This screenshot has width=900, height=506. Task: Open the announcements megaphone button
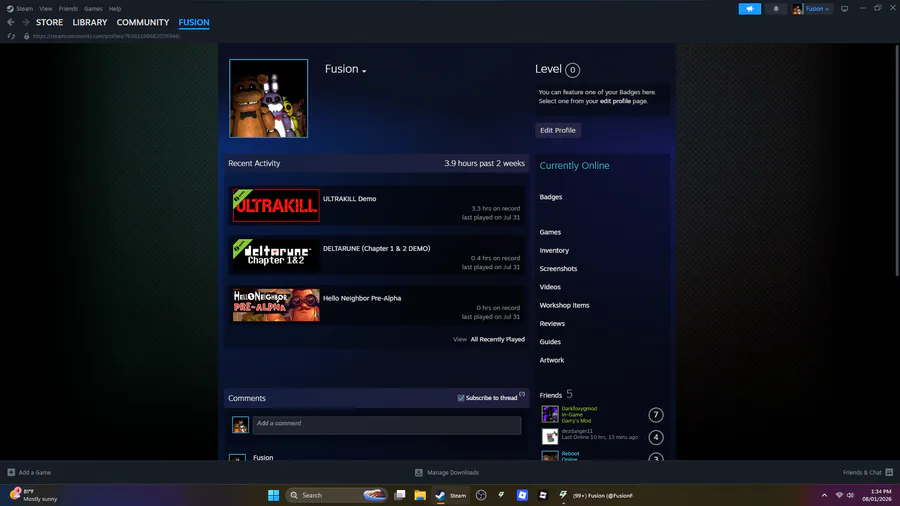(750, 9)
